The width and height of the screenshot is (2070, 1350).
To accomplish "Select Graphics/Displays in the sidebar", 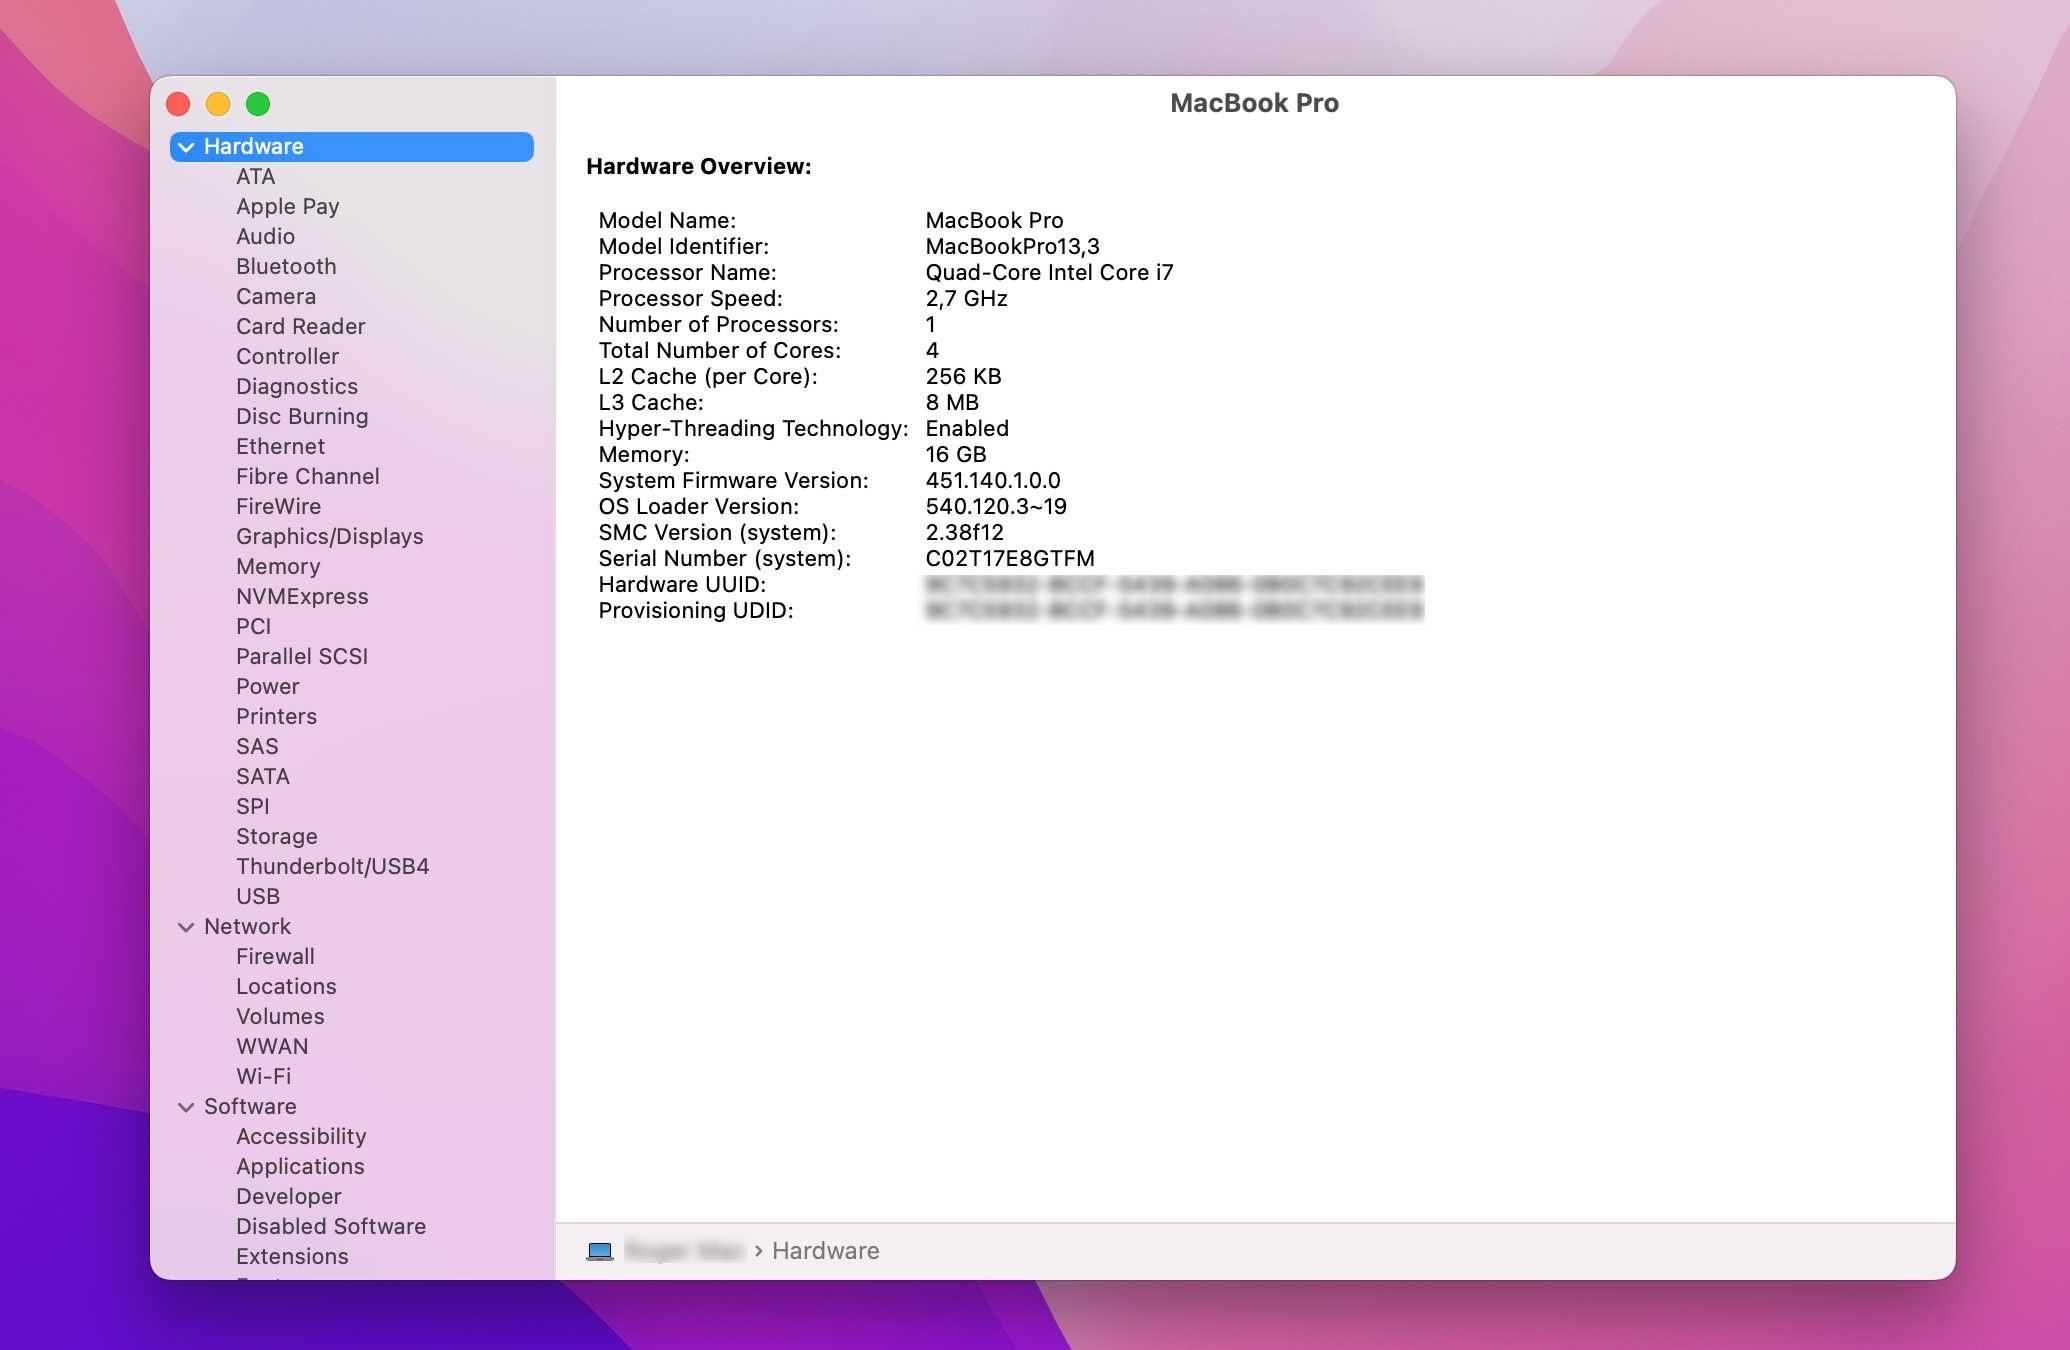I will [x=330, y=537].
